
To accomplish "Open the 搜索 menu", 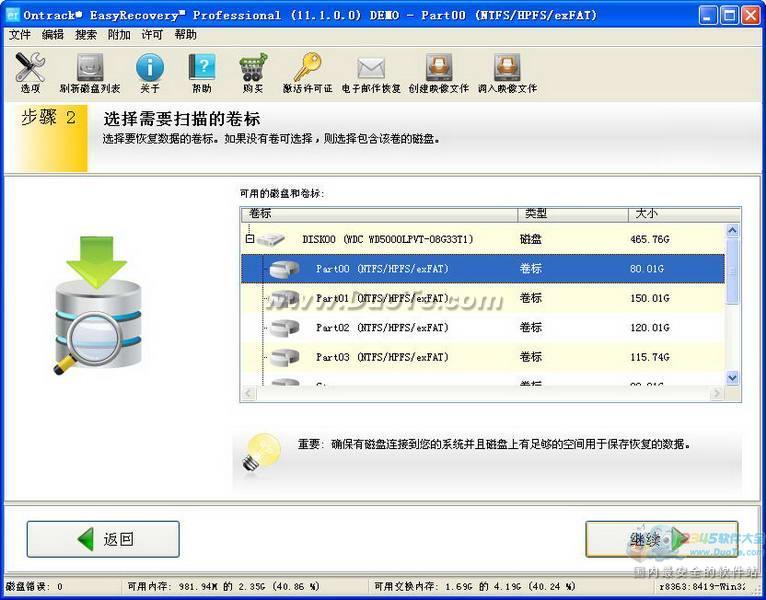I will (86, 35).
